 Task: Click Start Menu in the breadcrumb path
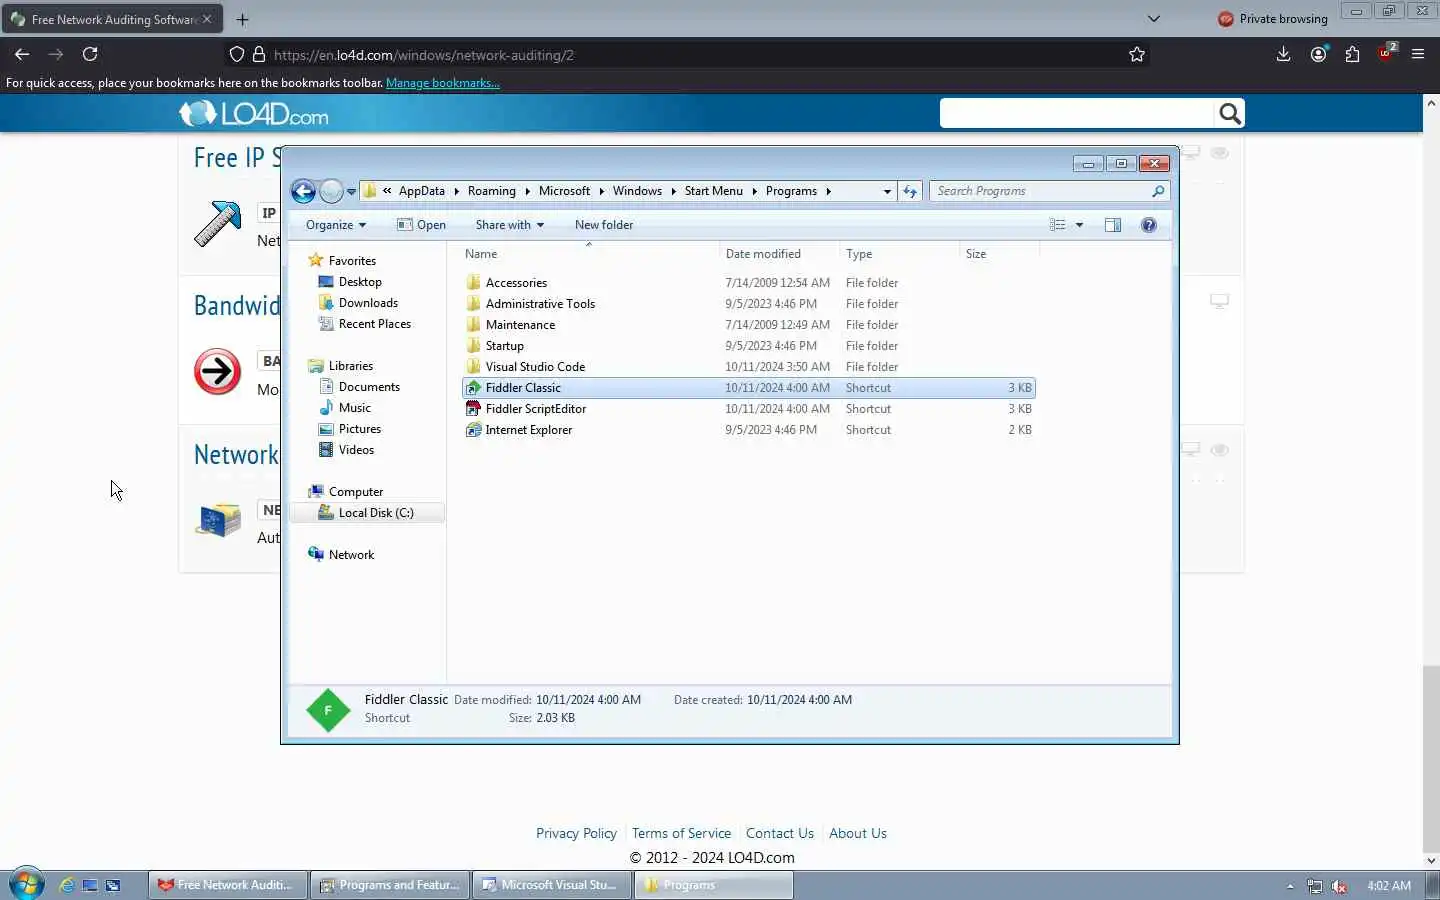coord(714,191)
